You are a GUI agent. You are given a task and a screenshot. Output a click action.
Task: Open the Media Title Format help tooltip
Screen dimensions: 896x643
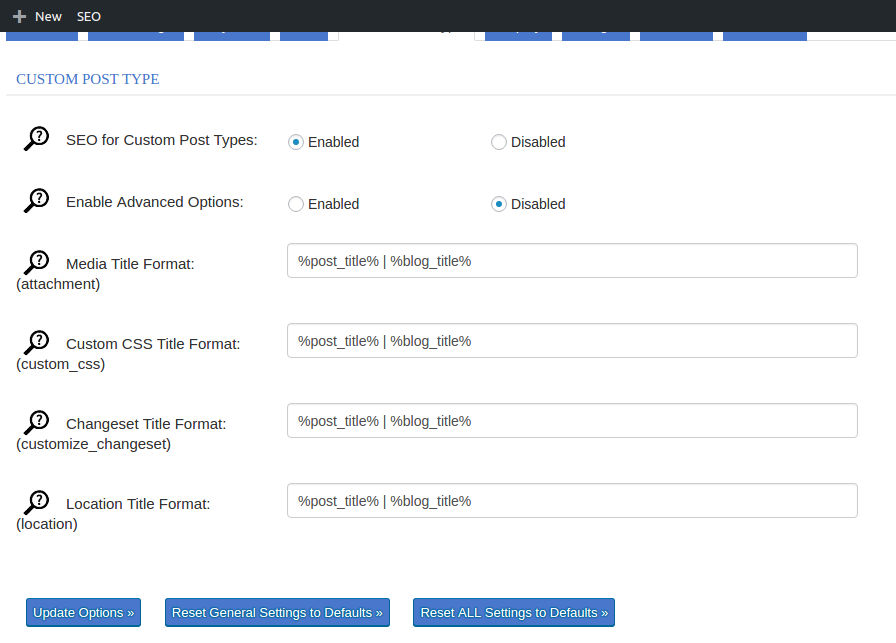[x=36, y=259]
